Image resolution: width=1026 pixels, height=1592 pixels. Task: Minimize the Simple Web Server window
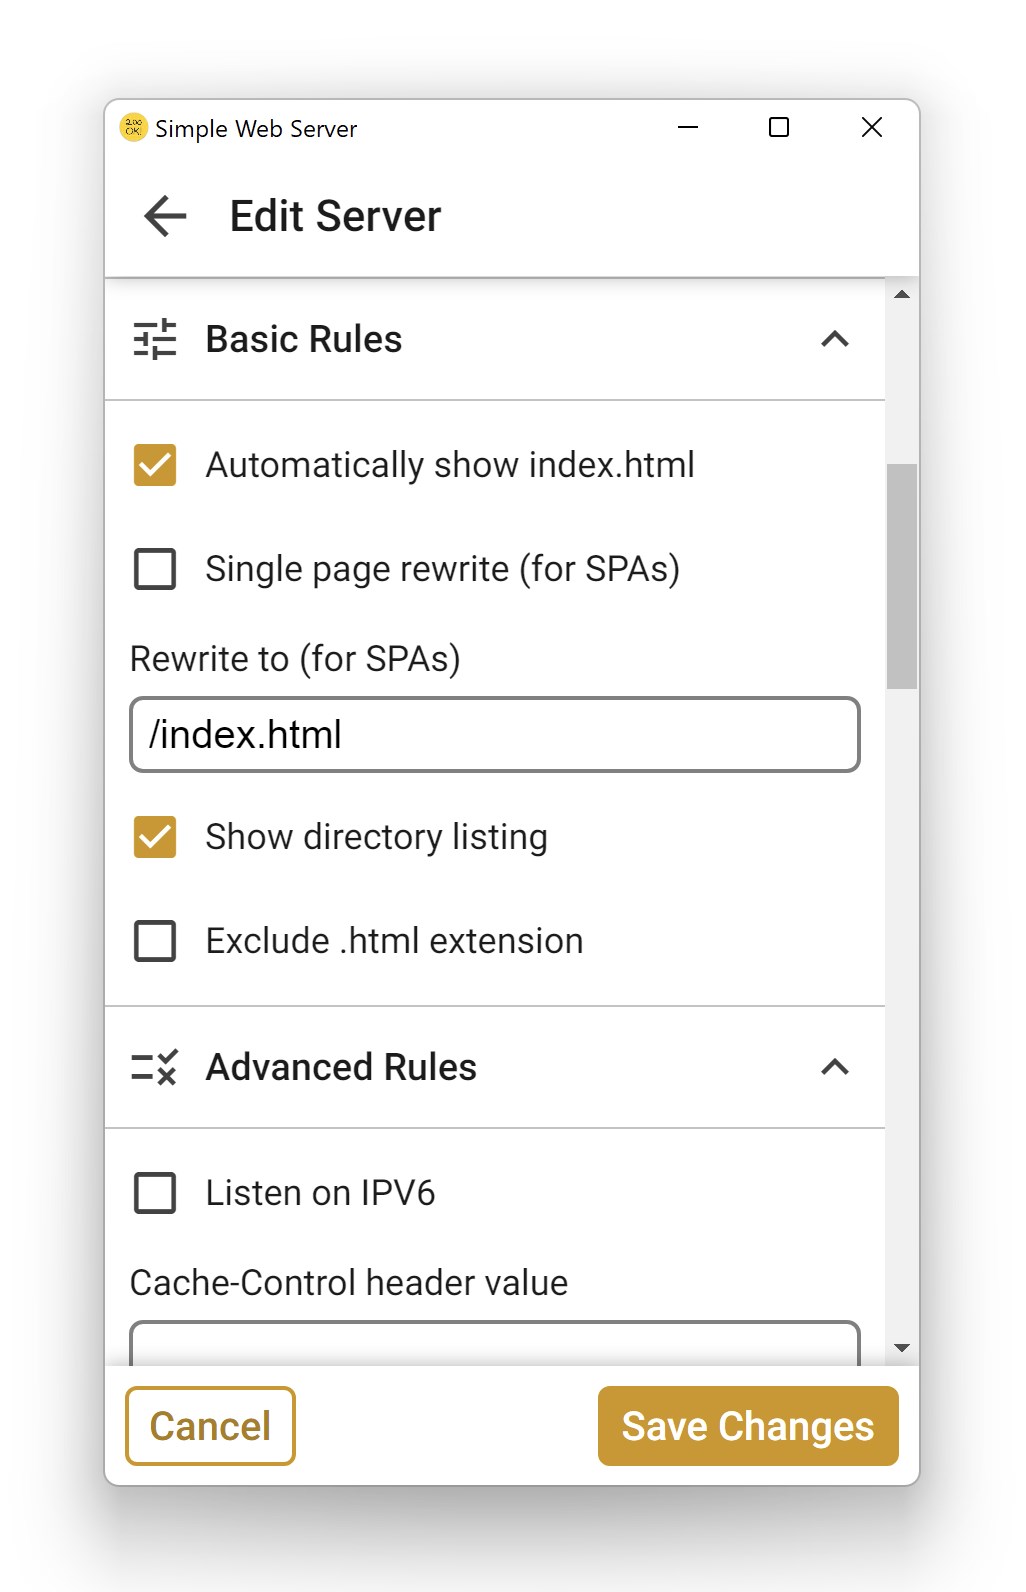coord(688,128)
